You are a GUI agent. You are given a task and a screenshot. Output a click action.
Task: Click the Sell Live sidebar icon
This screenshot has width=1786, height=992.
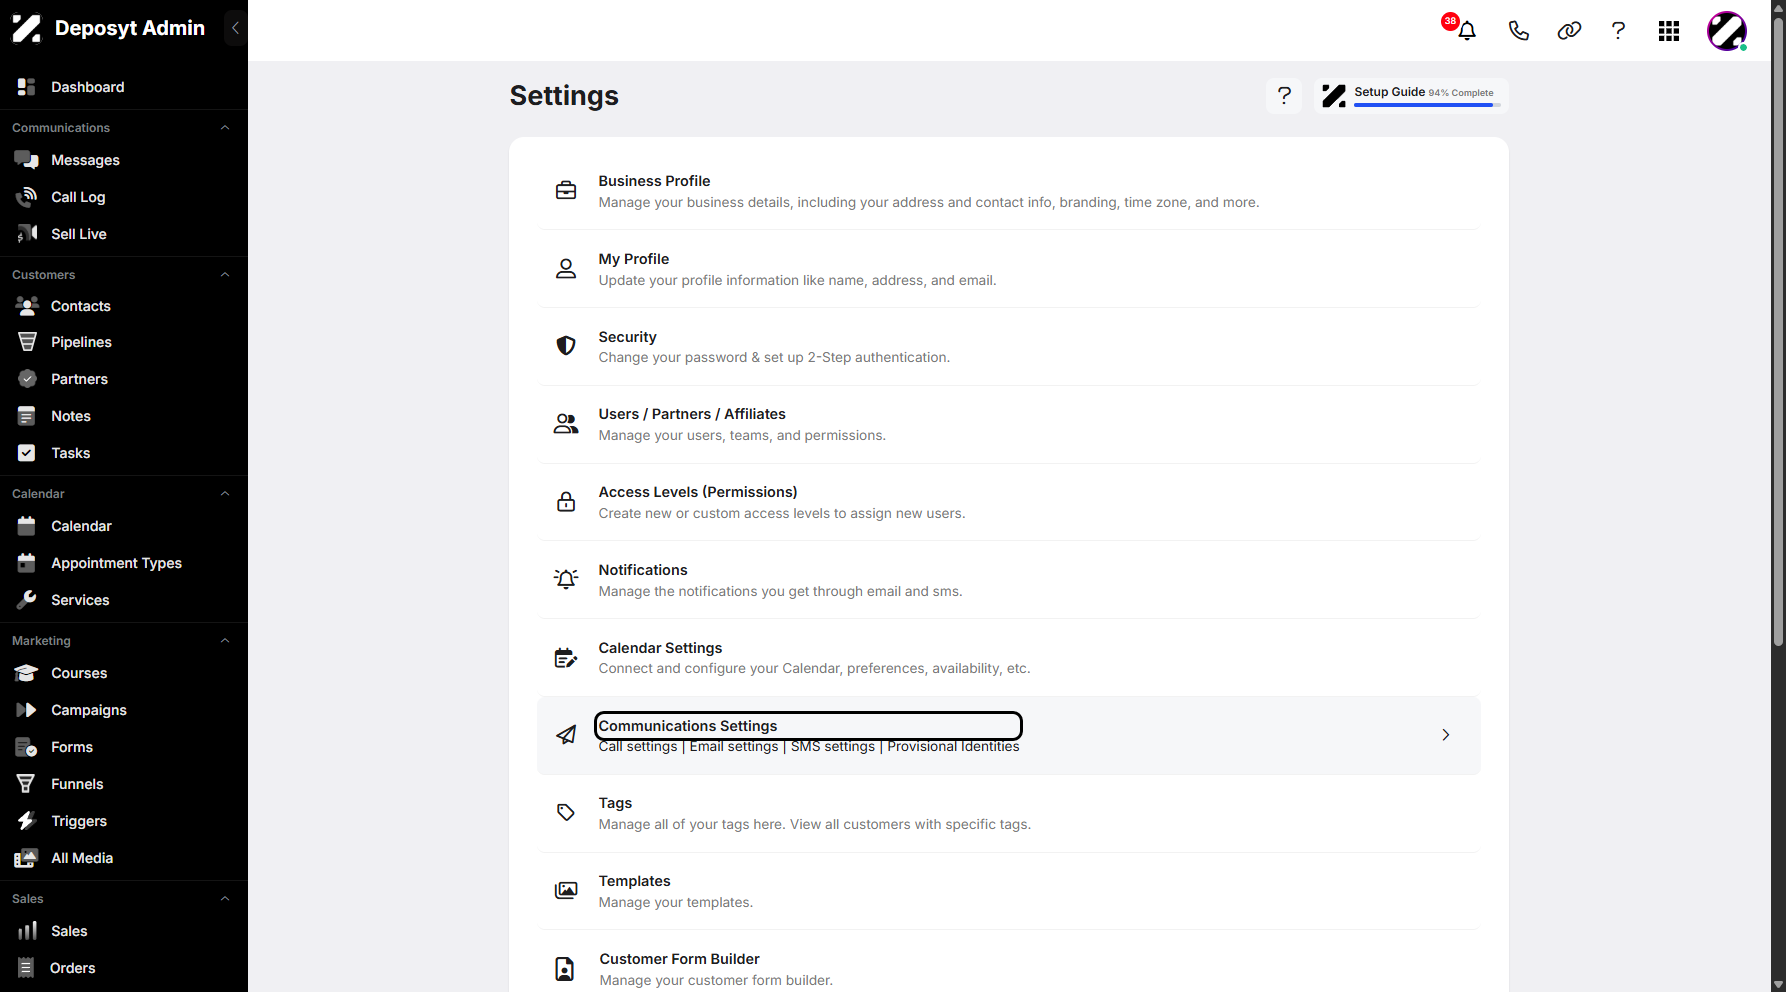click(x=27, y=234)
